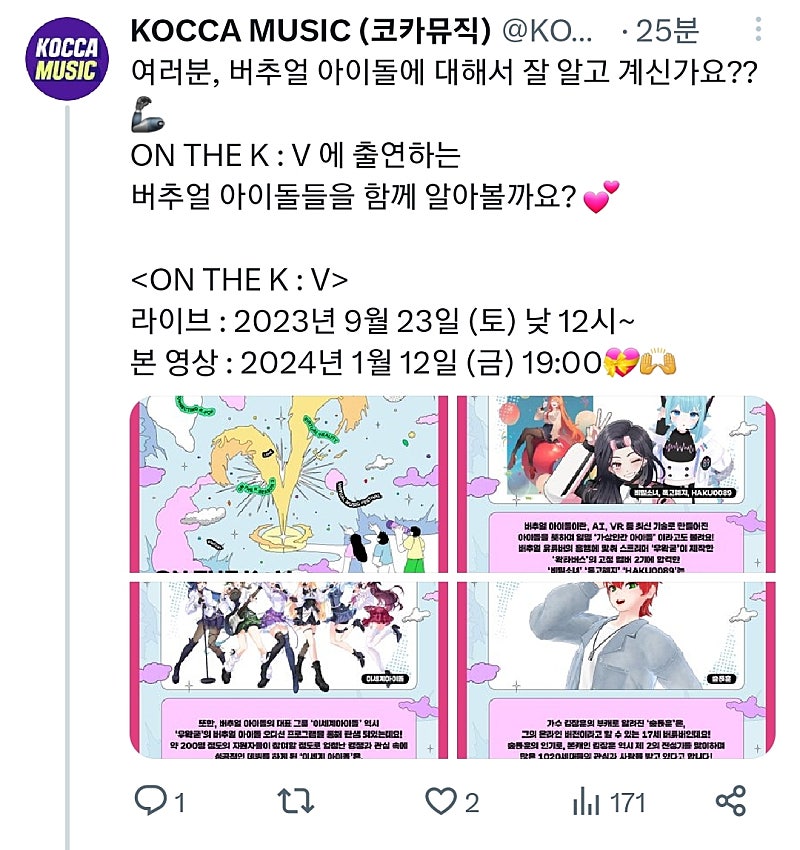The image size is (800, 850).
Task: Open the share icon
Action: coord(731,801)
